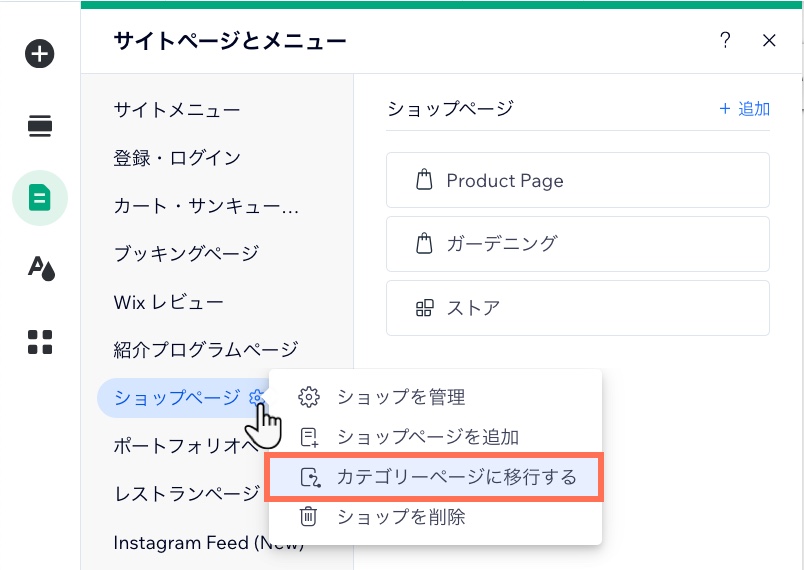Screen dimensions: 804x570
Task: Close the サイトページとメニュー panel
Action: (769, 41)
